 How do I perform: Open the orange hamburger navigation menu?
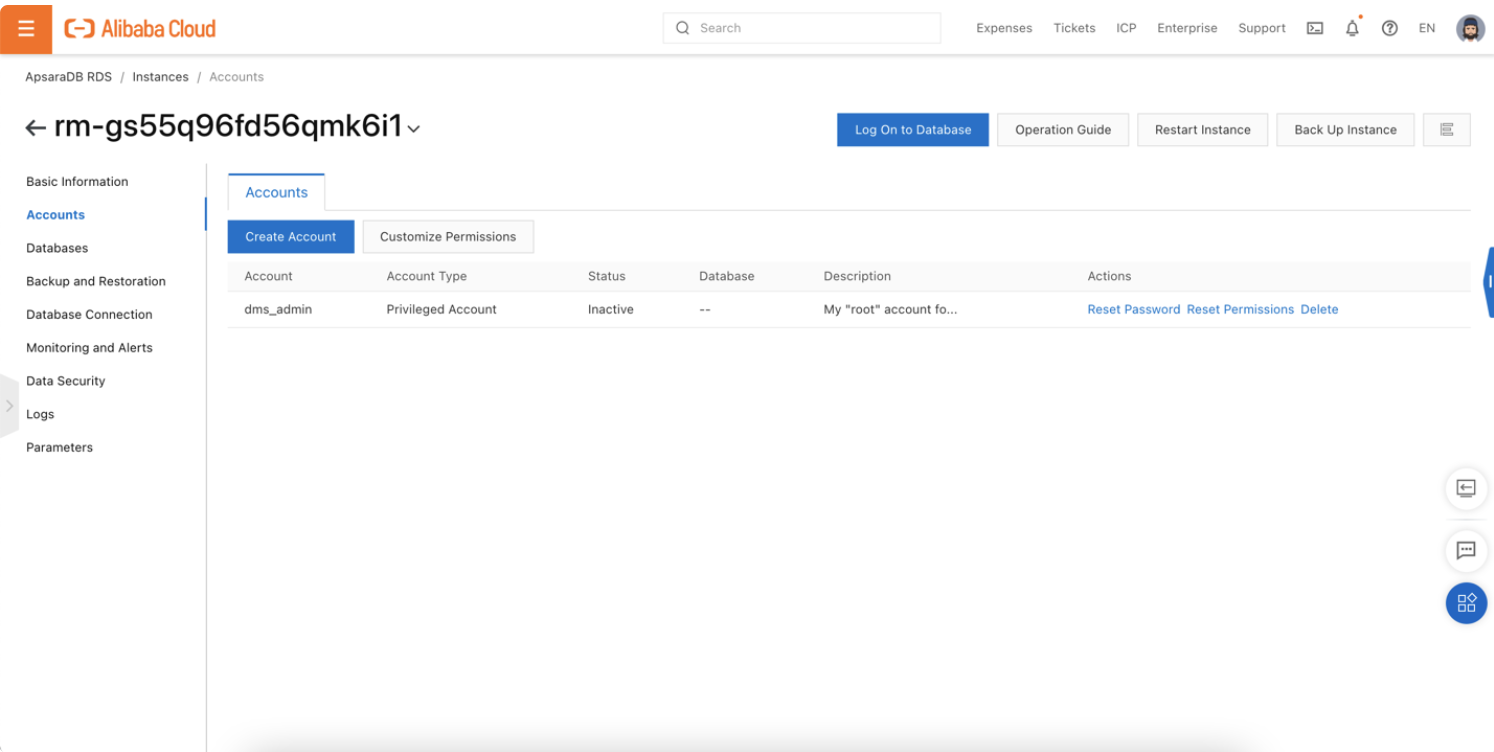(x=26, y=28)
